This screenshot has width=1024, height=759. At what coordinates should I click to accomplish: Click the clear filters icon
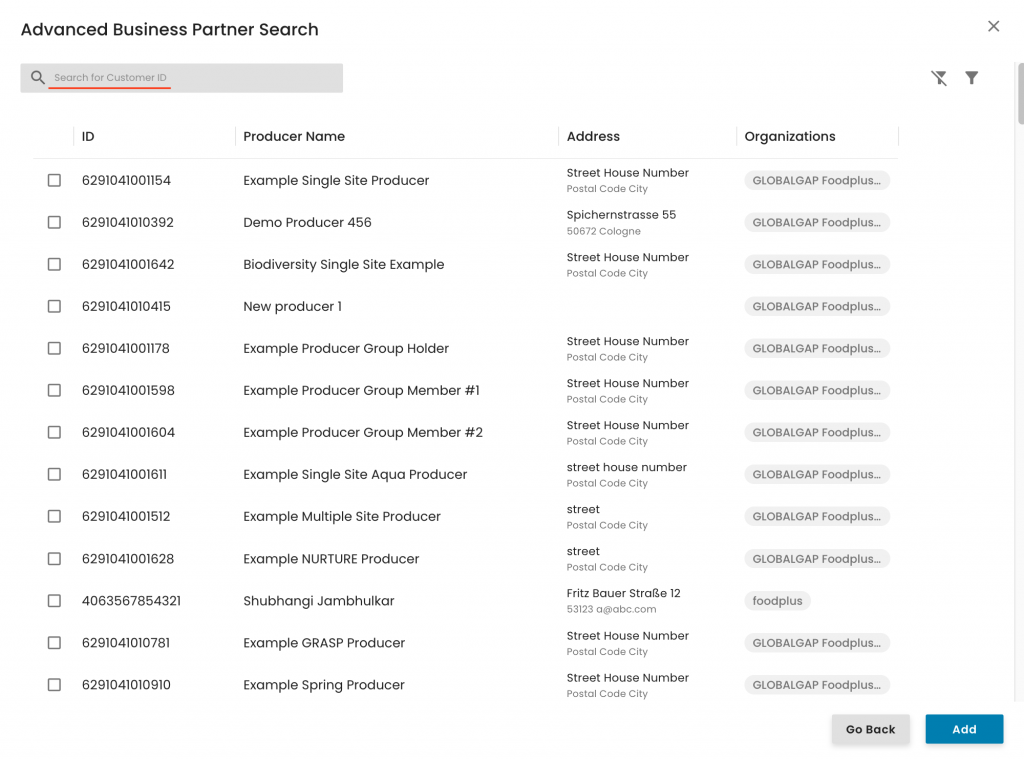[939, 78]
